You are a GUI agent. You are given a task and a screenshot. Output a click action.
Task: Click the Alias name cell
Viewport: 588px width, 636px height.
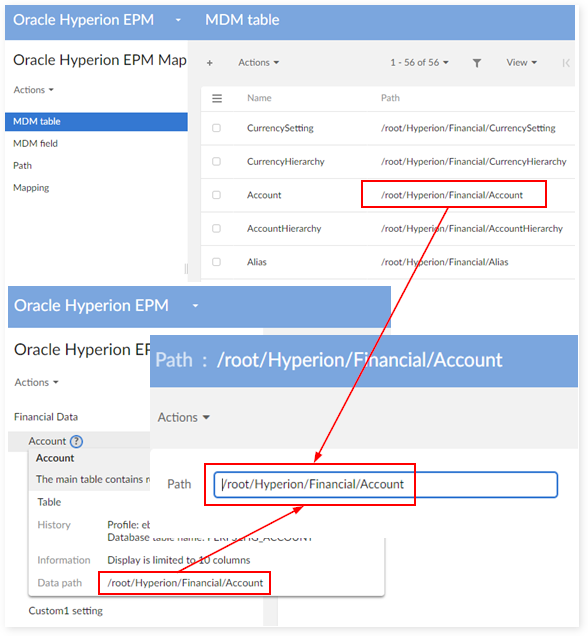coord(257,262)
